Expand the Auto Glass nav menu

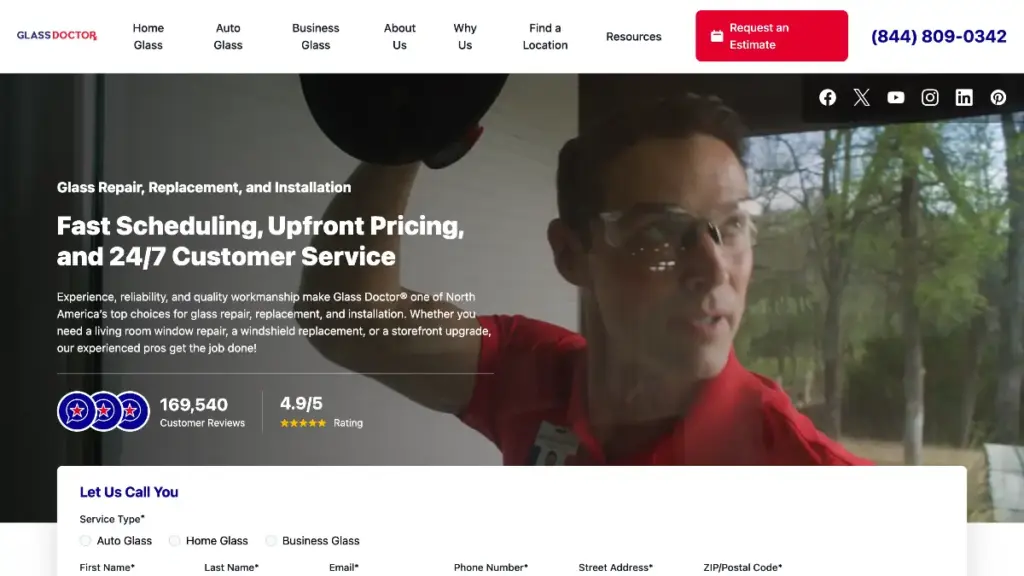(x=228, y=37)
